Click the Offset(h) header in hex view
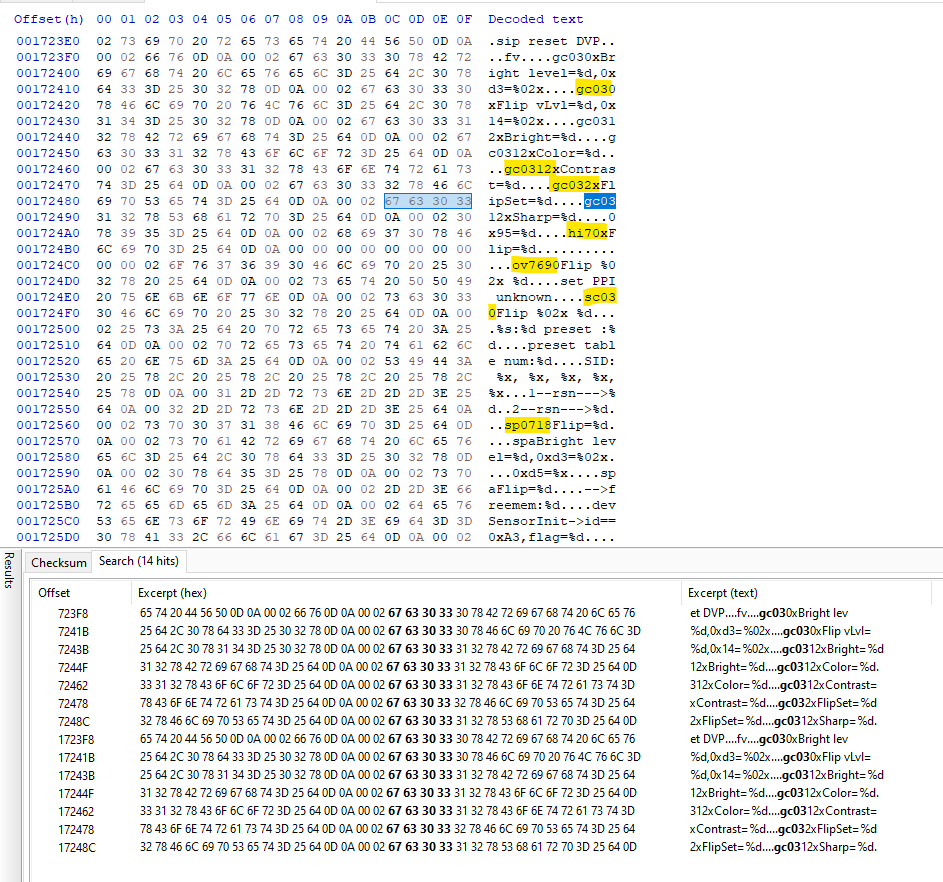The image size is (943, 882). [x=49, y=19]
